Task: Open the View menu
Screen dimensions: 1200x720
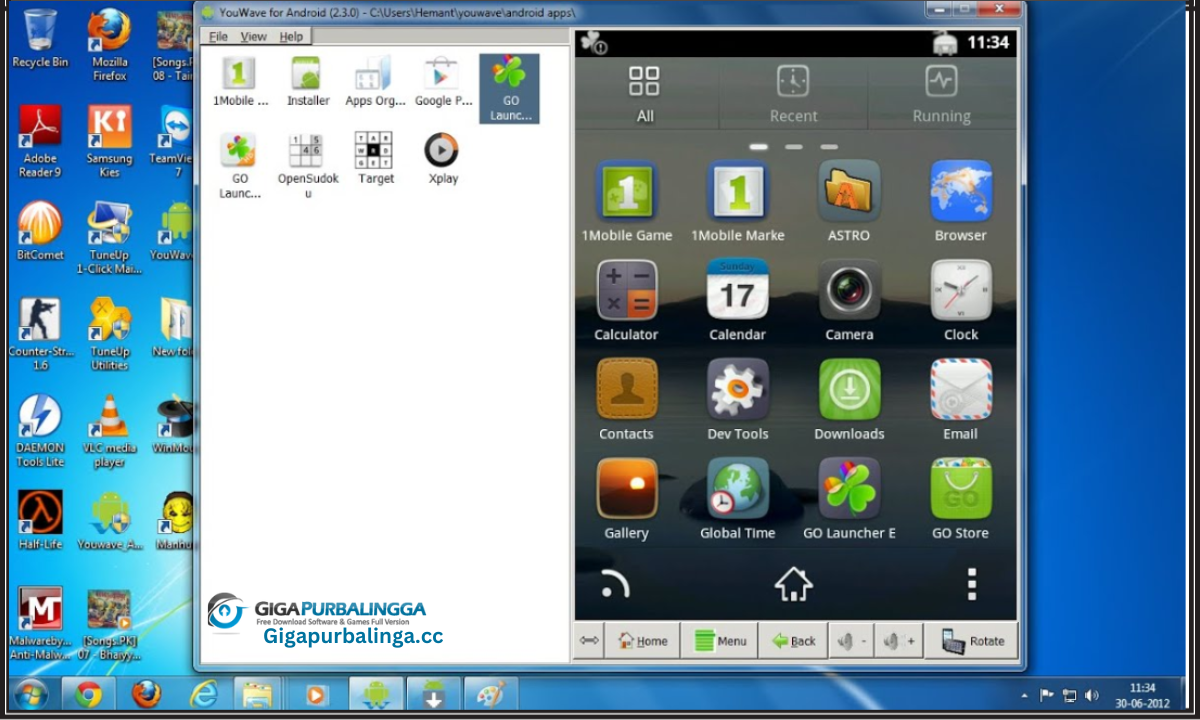Action: point(253,36)
